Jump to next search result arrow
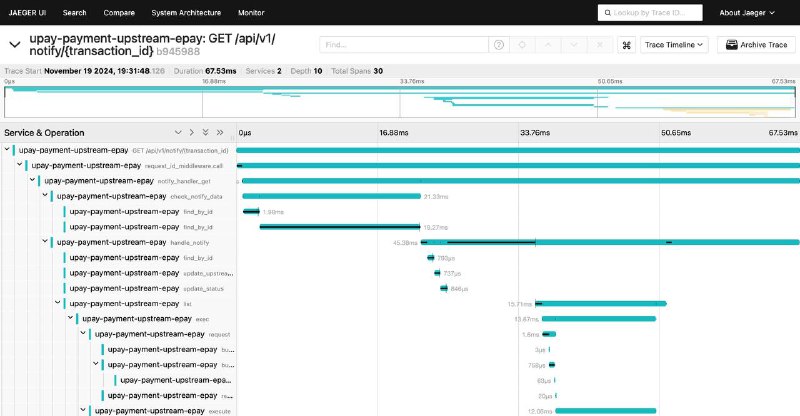Viewport: 800px width, 416px height. click(x=574, y=45)
